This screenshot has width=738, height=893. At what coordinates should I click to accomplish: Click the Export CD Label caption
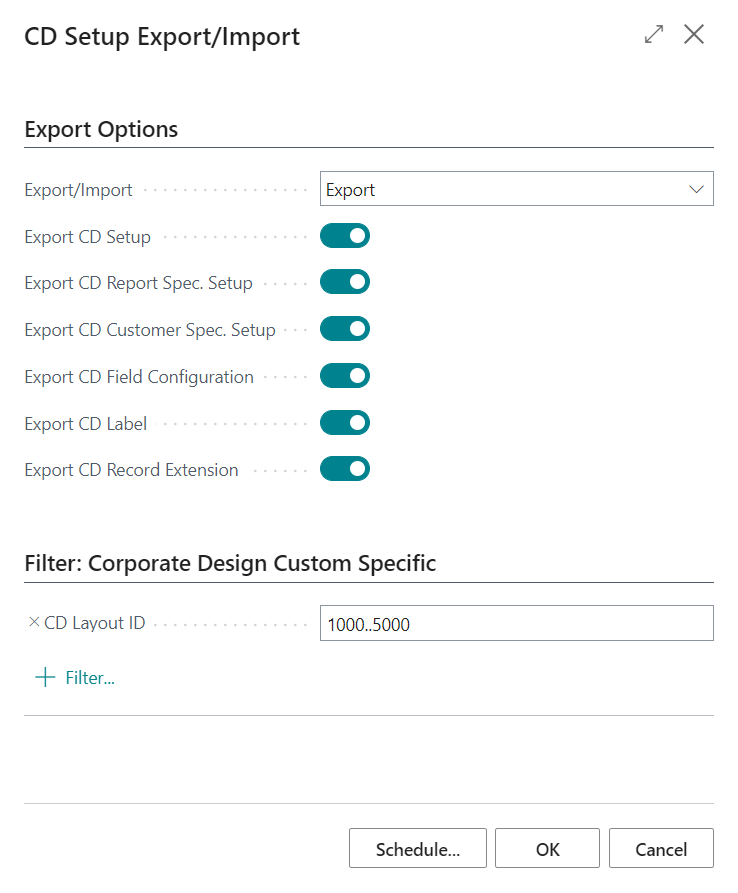[86, 424]
